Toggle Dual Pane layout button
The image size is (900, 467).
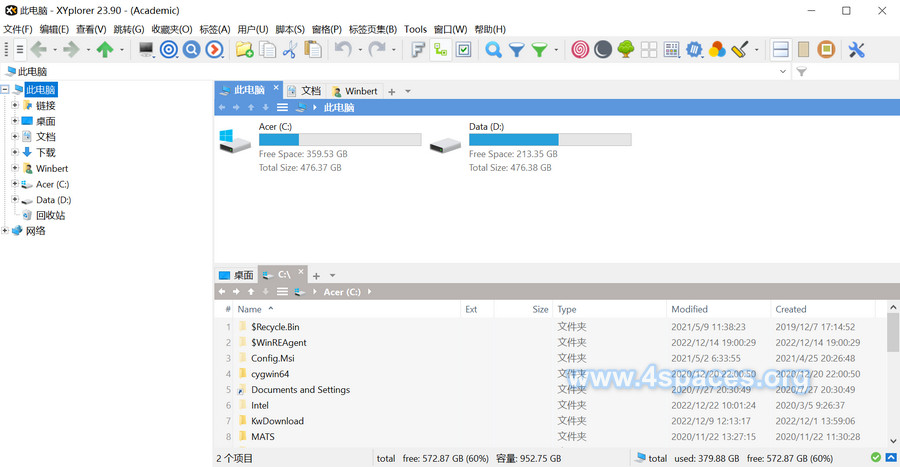tap(781, 49)
